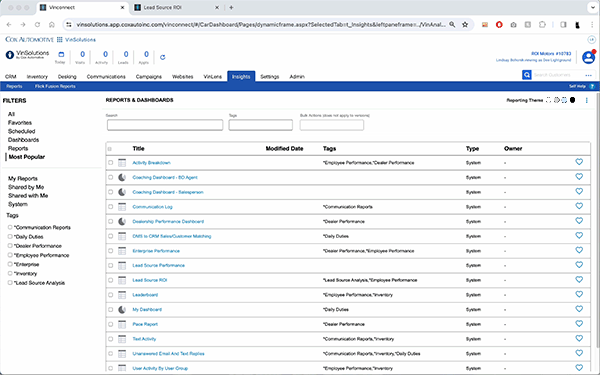Favorite Dealership Performance Dashboard heart
Screen dimensions: 600x375
[x=579, y=221]
